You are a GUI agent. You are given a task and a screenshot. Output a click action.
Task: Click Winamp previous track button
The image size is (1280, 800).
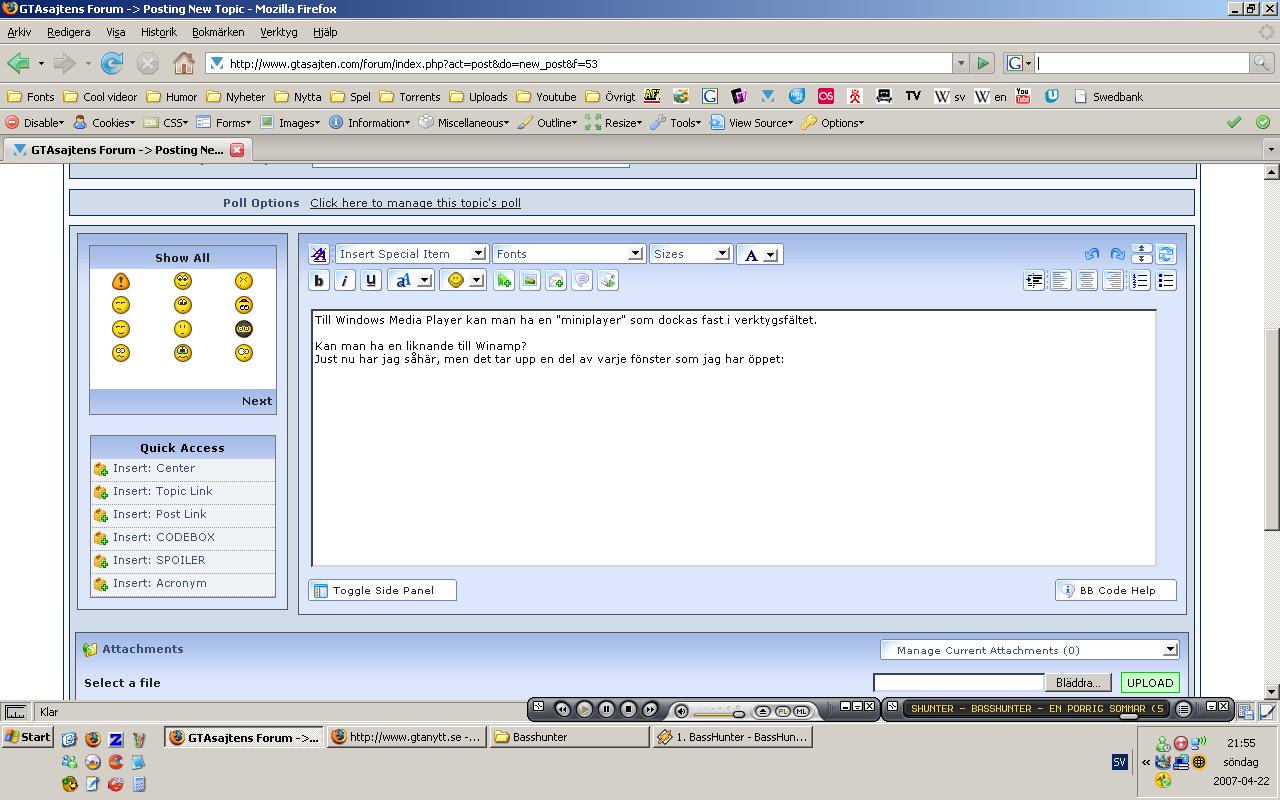[x=562, y=709]
